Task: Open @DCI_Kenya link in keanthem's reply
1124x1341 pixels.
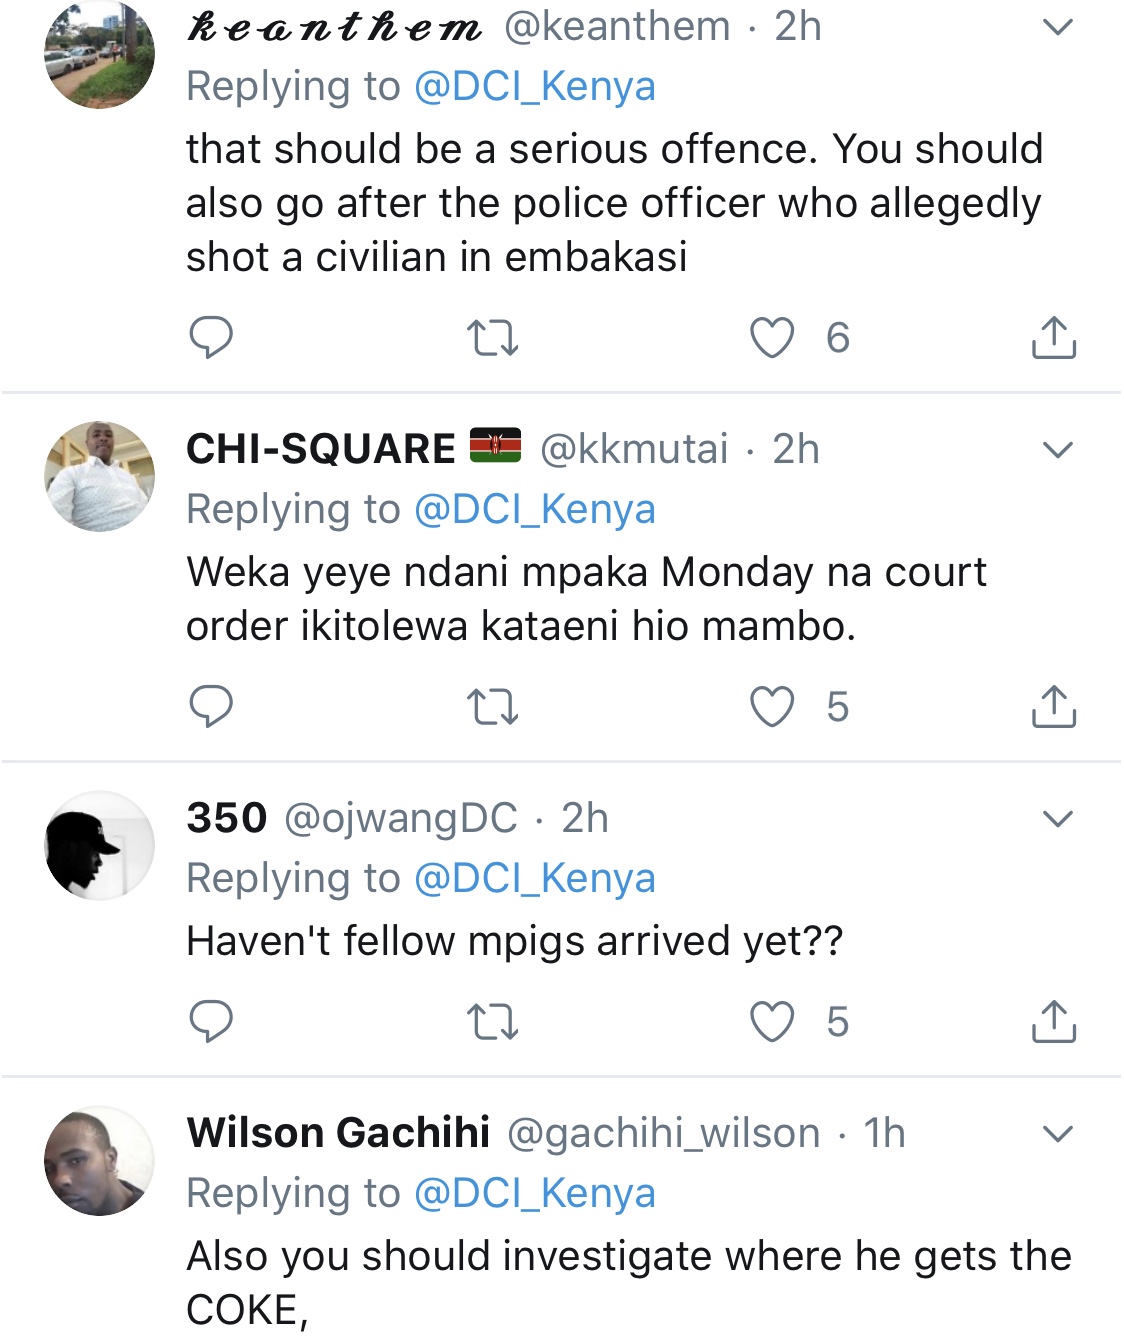Action: click(x=535, y=86)
